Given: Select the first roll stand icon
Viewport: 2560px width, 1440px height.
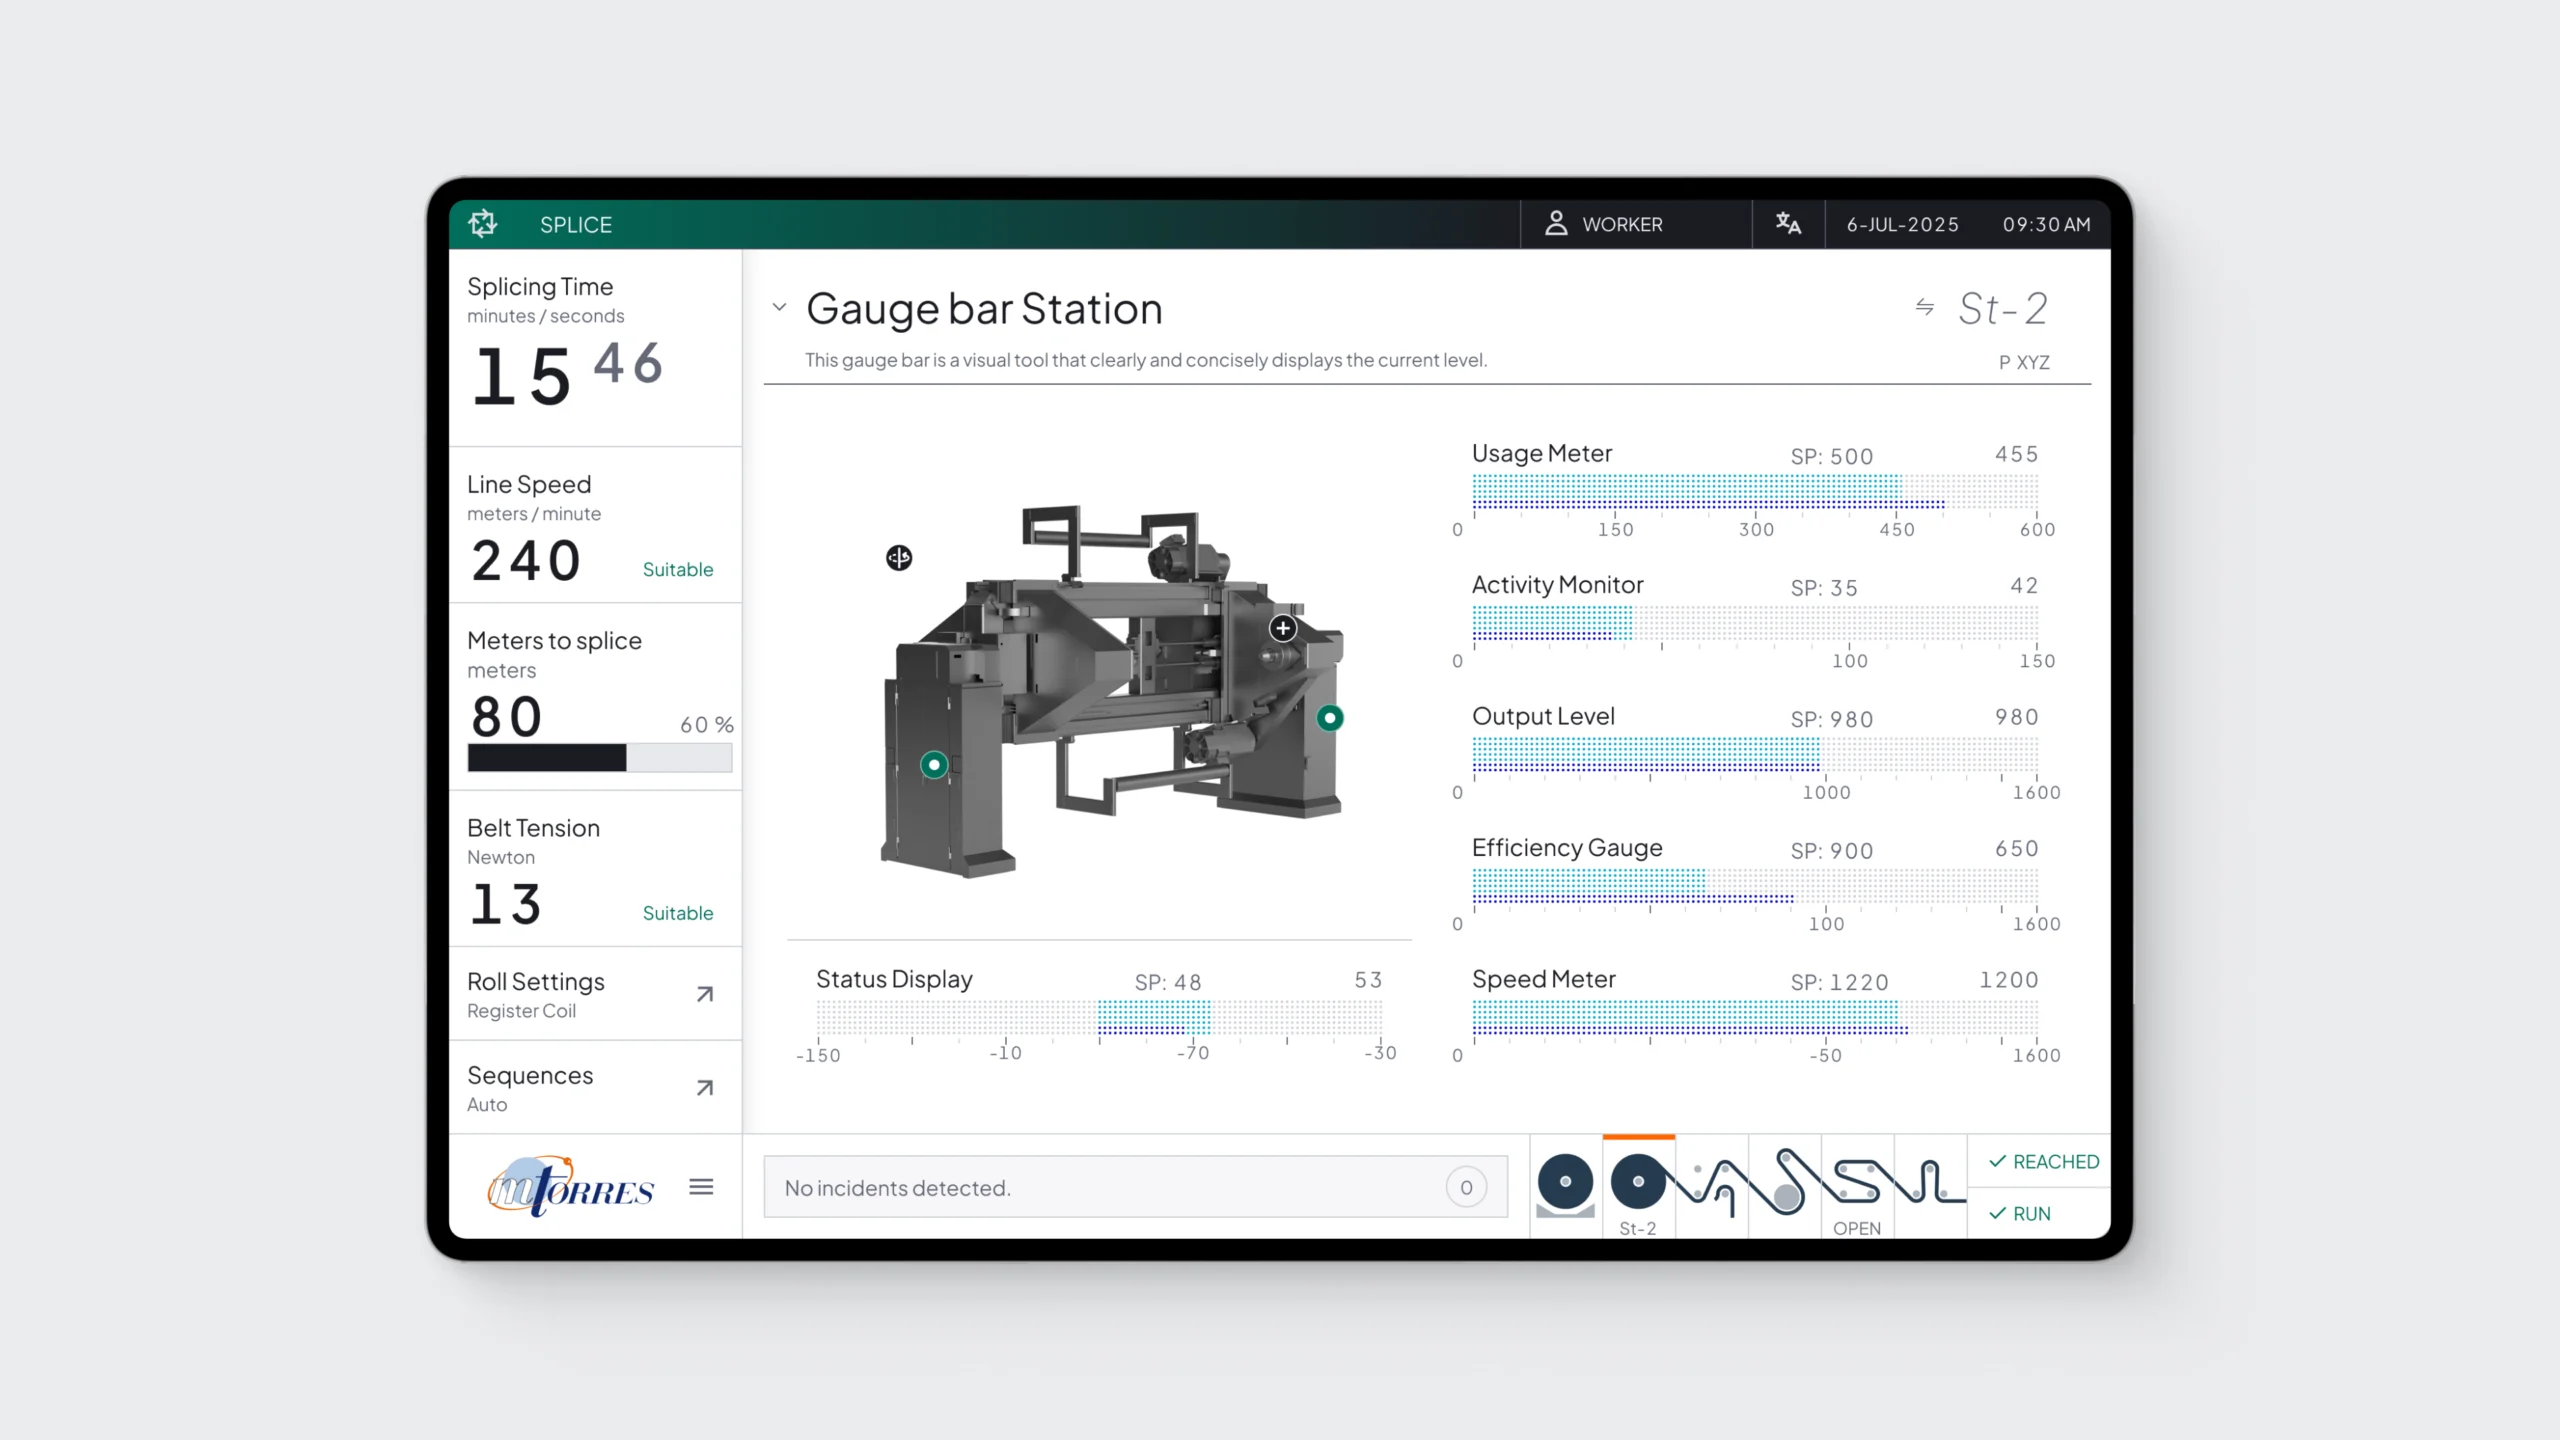Looking at the screenshot, I should [x=1565, y=1185].
